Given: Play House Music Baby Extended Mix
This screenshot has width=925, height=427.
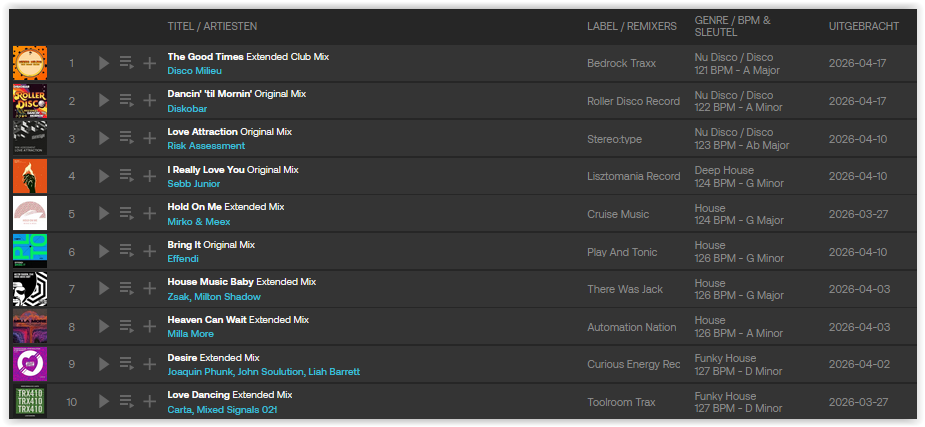Looking at the screenshot, I should pyautogui.click(x=104, y=289).
